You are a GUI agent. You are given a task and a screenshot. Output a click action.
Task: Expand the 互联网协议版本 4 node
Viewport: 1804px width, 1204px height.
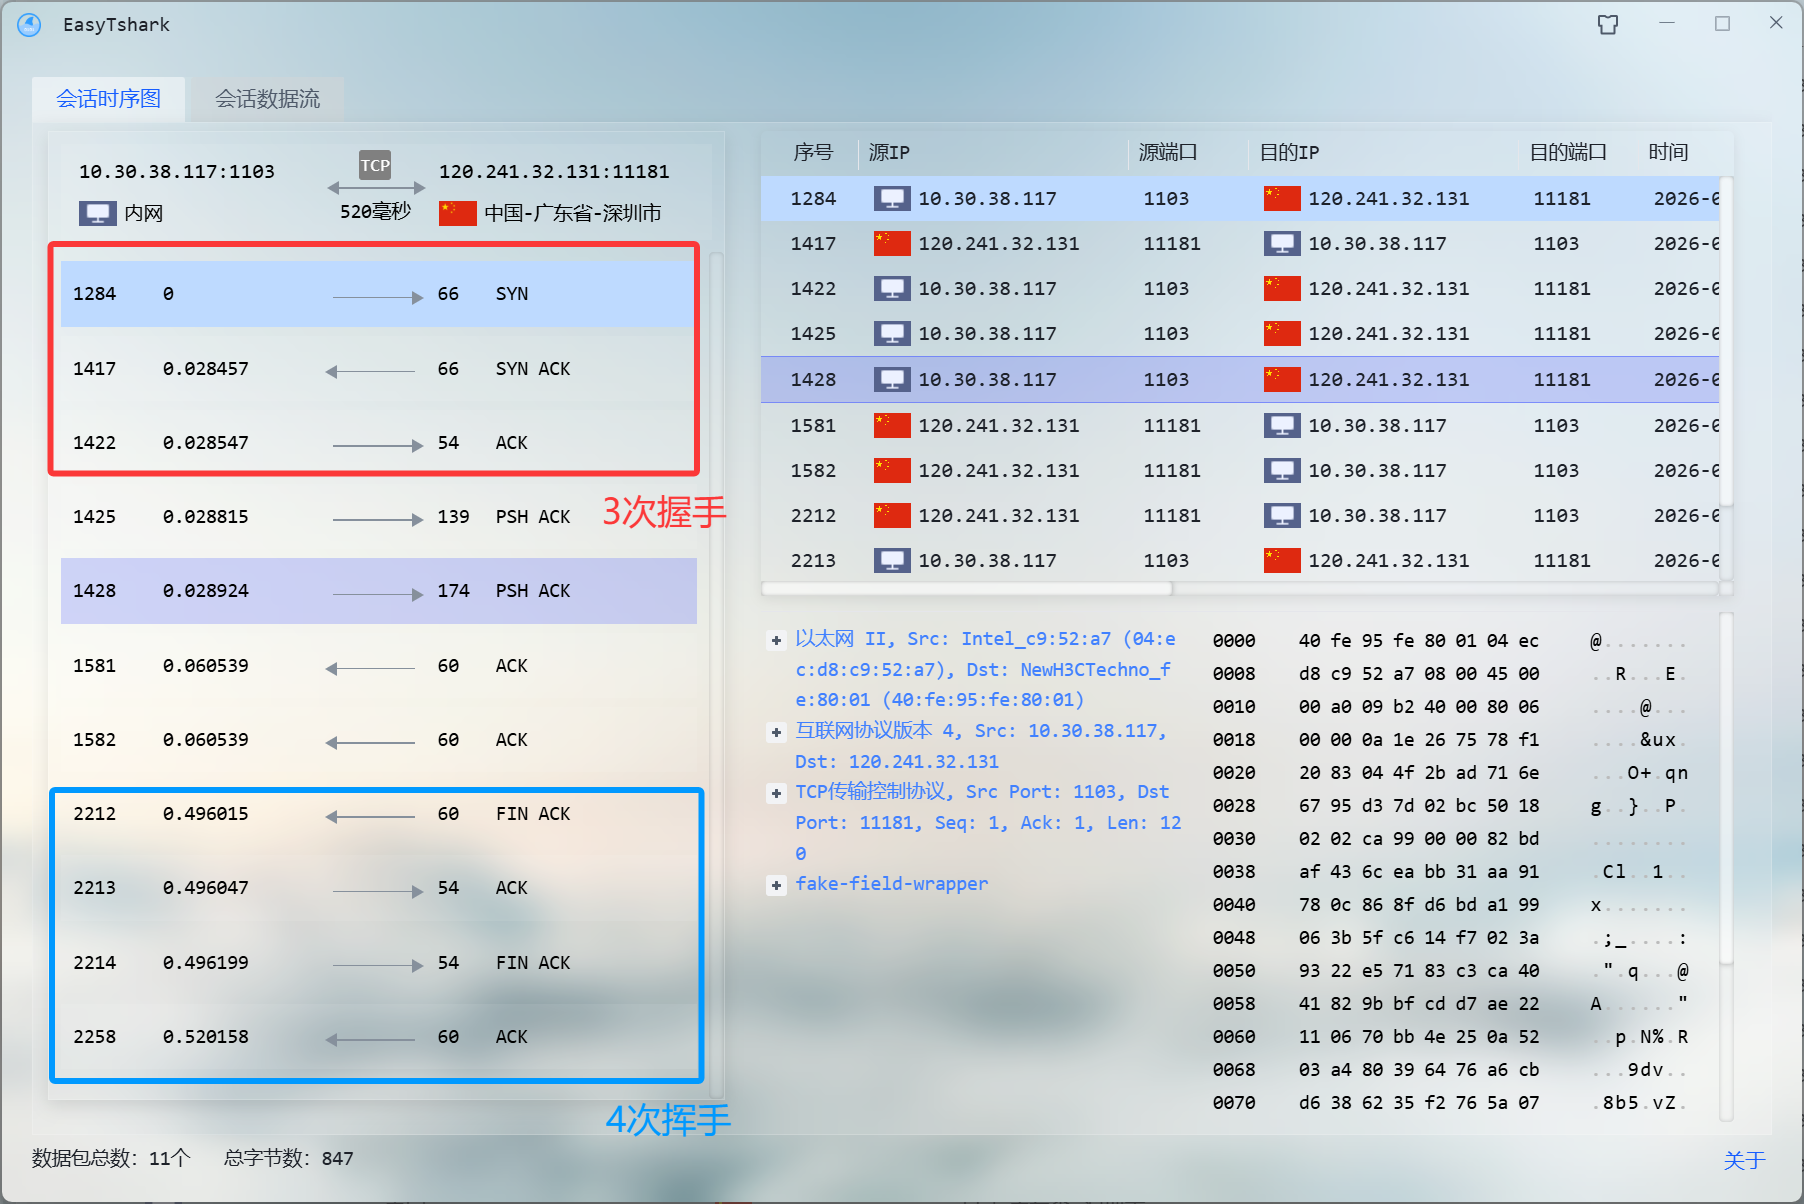click(776, 732)
